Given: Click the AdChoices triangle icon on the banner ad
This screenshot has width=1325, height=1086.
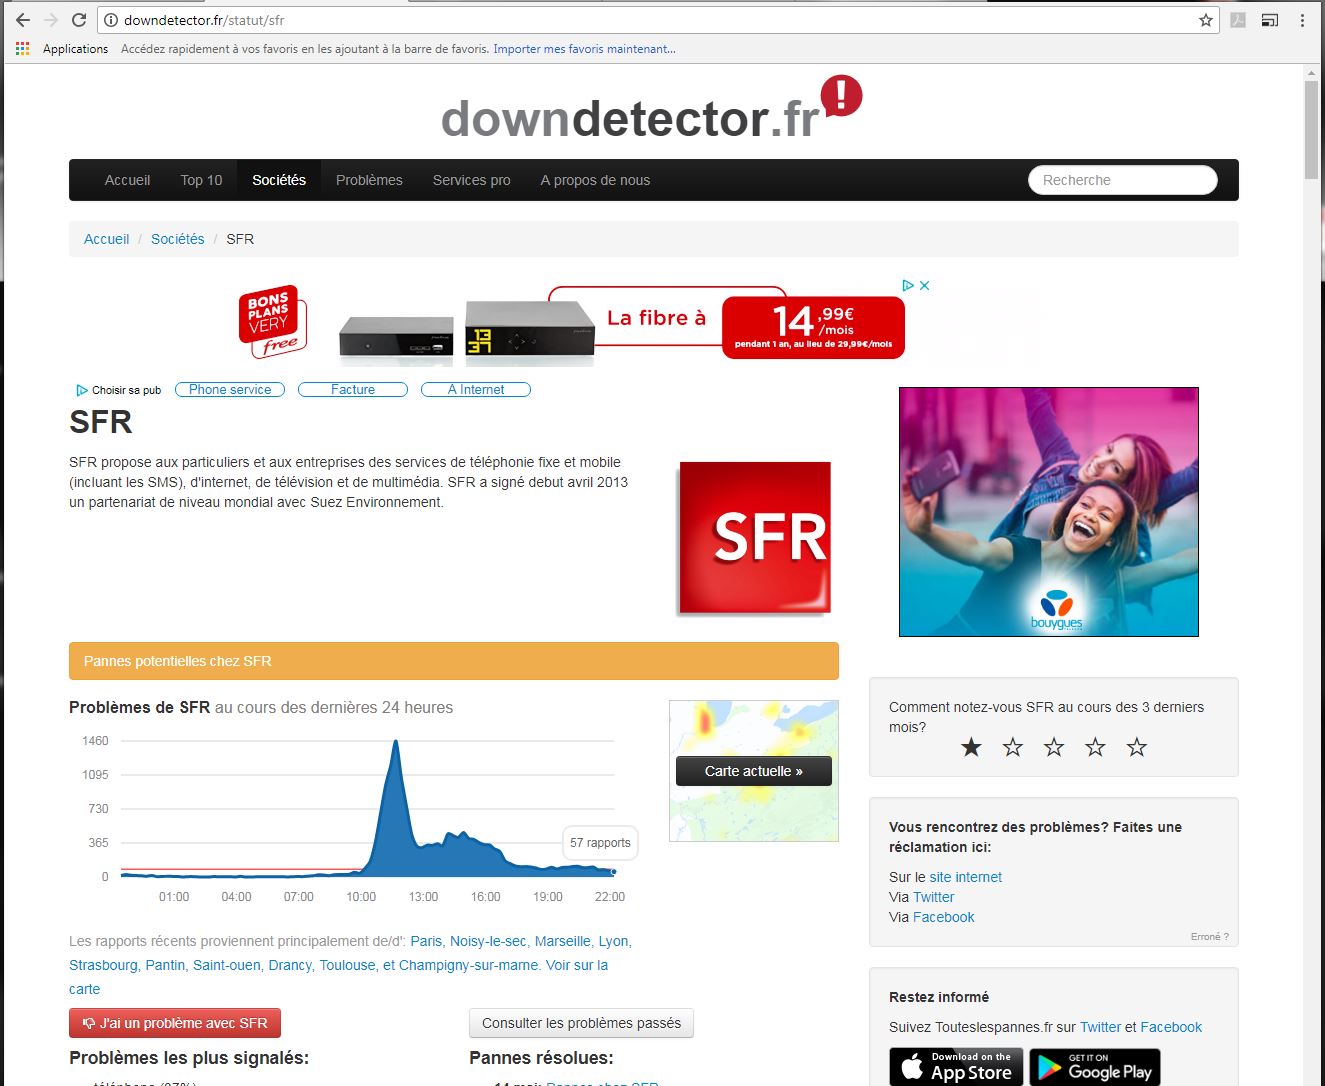Looking at the screenshot, I should 908,285.
